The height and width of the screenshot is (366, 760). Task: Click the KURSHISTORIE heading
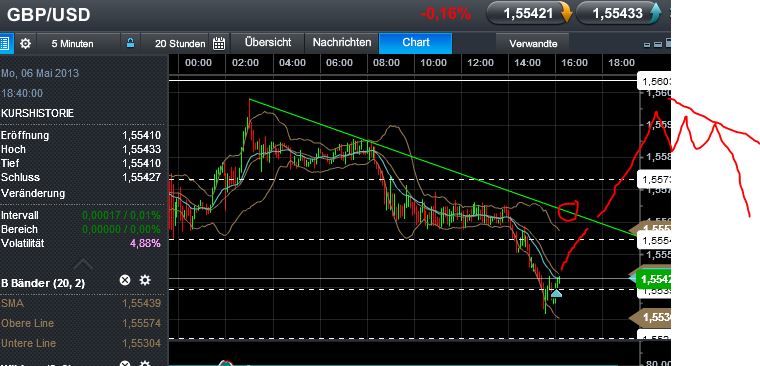pos(37,113)
